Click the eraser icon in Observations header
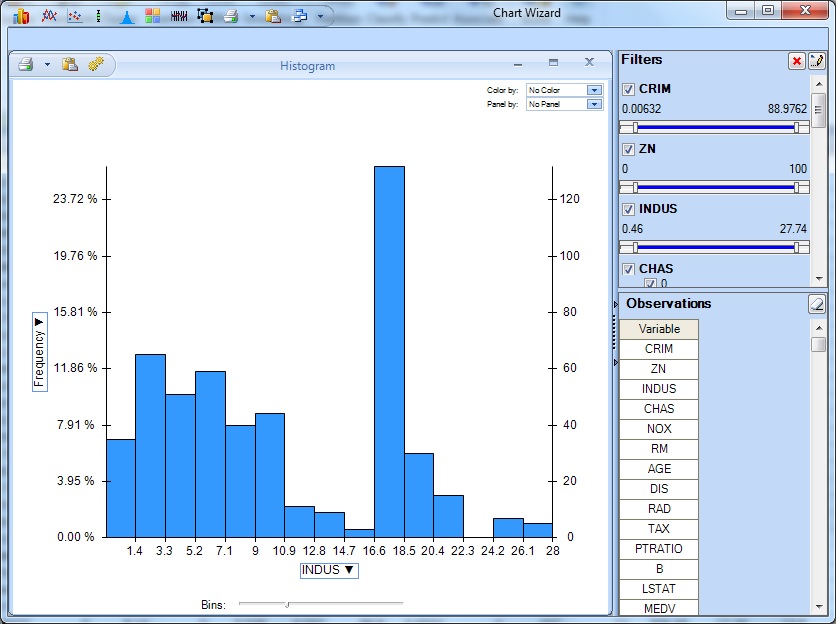This screenshot has width=836, height=624. pyautogui.click(x=817, y=304)
